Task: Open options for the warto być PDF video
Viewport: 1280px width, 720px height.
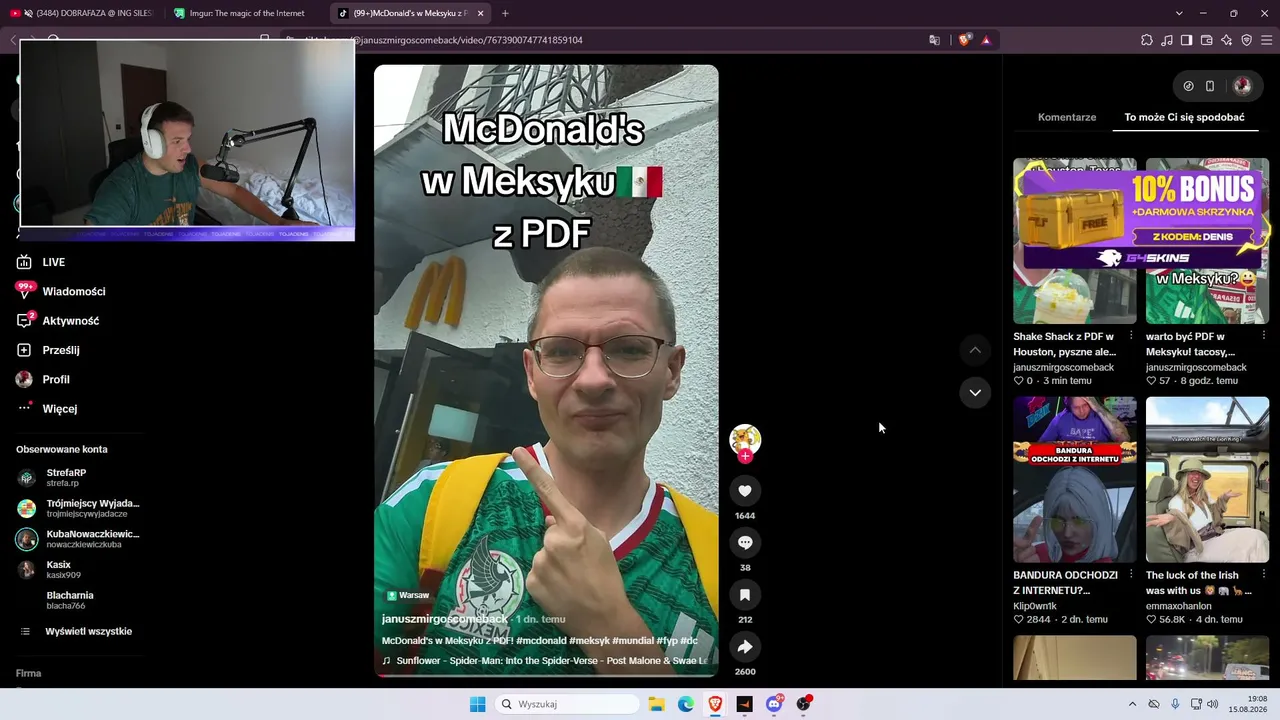Action: (1264, 337)
